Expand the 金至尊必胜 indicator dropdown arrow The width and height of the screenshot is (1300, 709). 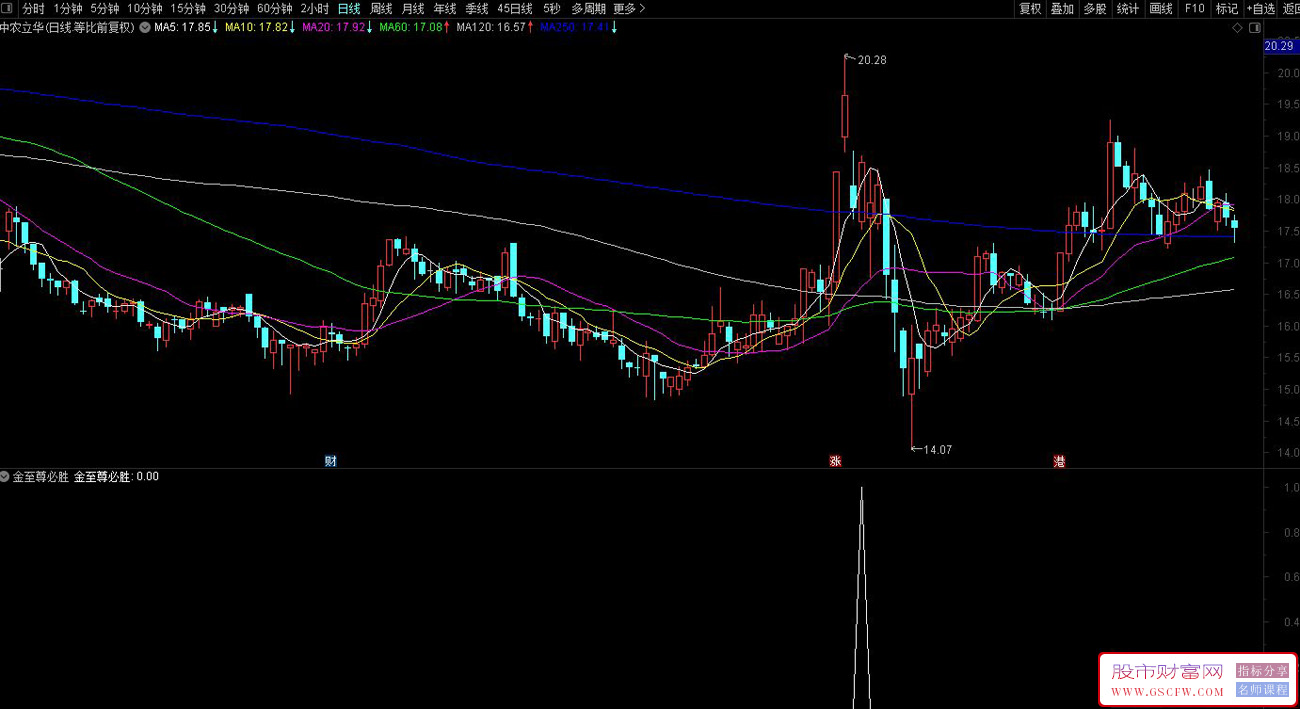pyautogui.click(x=6, y=477)
